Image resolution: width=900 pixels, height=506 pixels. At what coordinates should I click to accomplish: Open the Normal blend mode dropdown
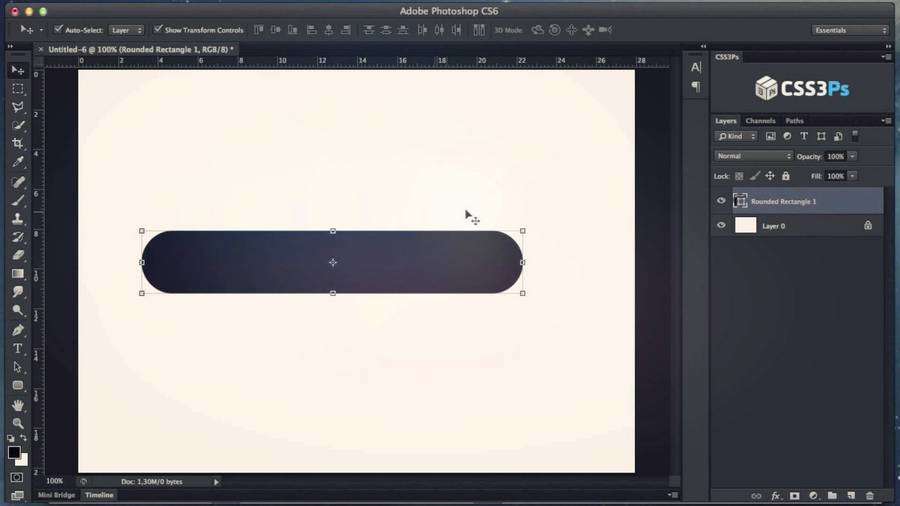[x=754, y=156]
